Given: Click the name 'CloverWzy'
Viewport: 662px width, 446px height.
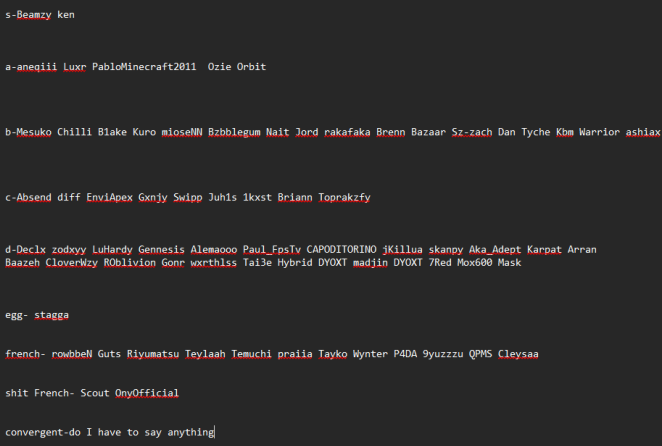Looking at the screenshot, I should [72, 262].
